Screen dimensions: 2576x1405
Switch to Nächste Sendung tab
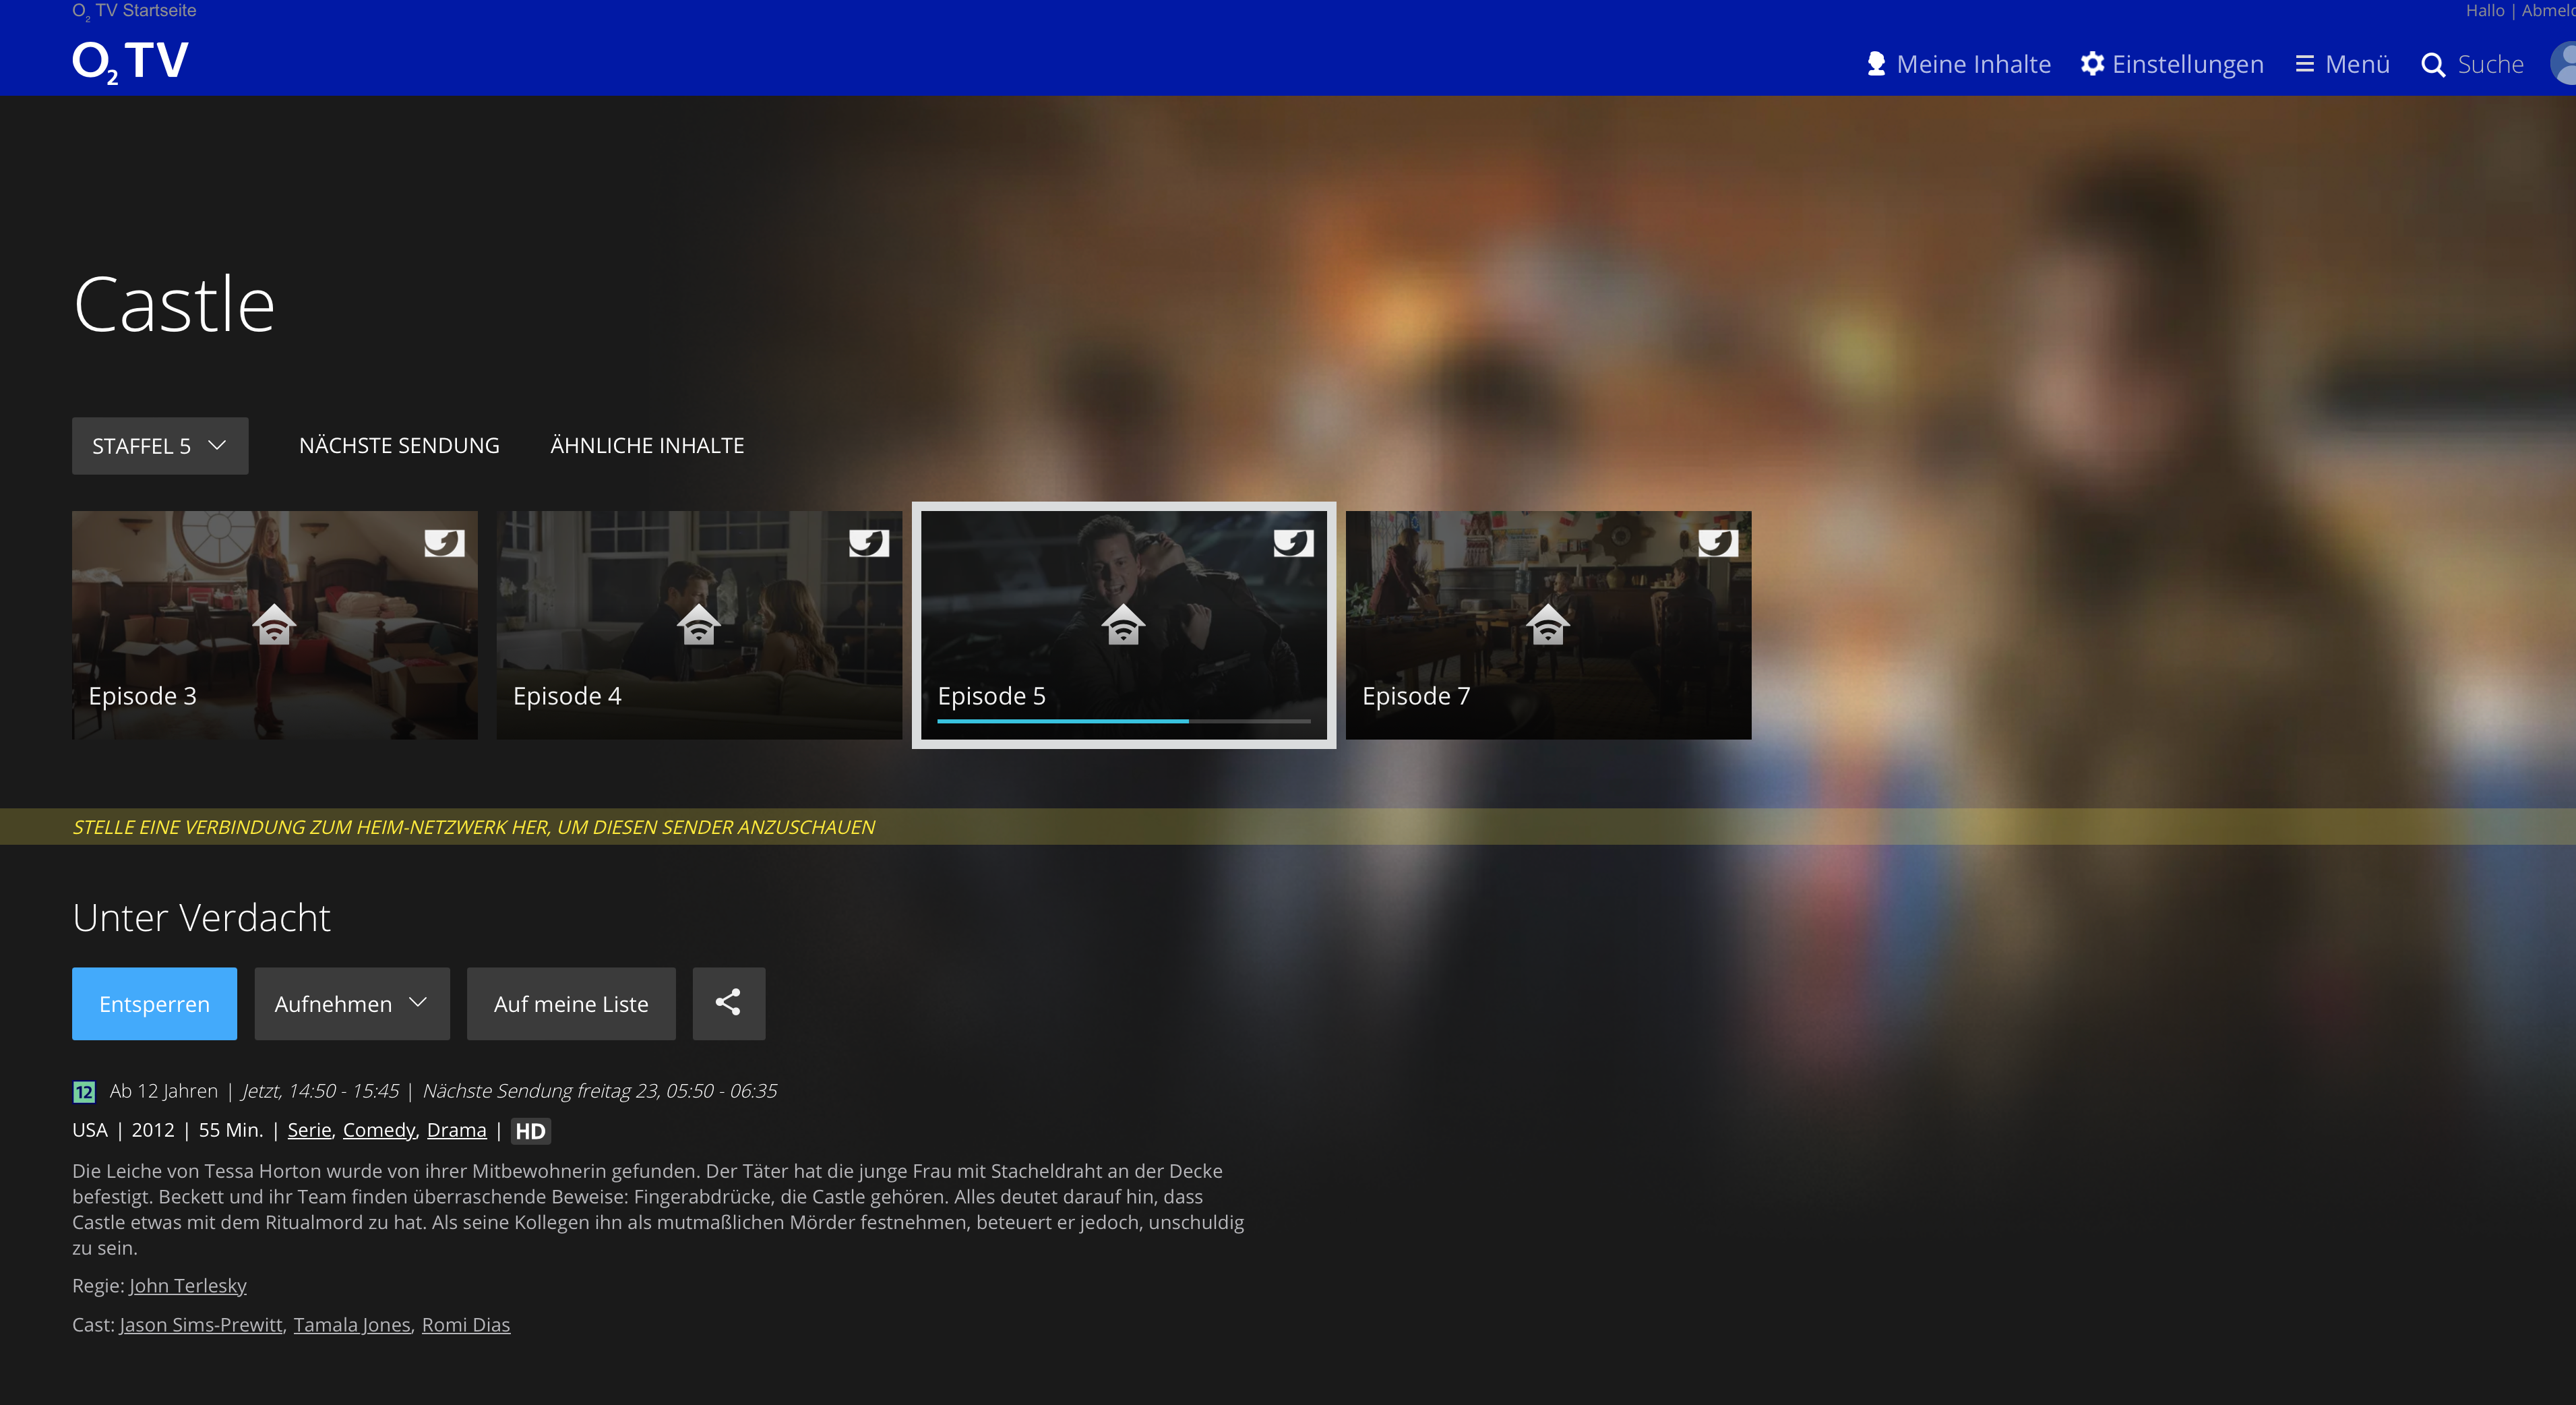(x=399, y=446)
